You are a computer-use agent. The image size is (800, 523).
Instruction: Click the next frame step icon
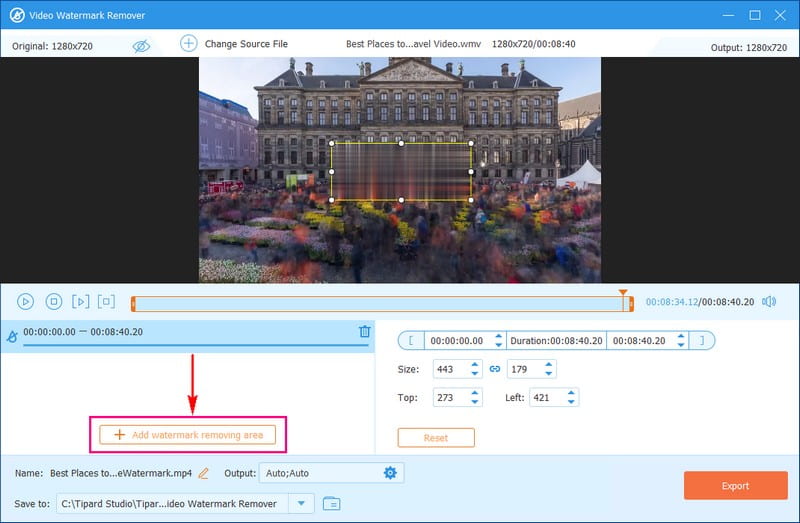click(81, 301)
